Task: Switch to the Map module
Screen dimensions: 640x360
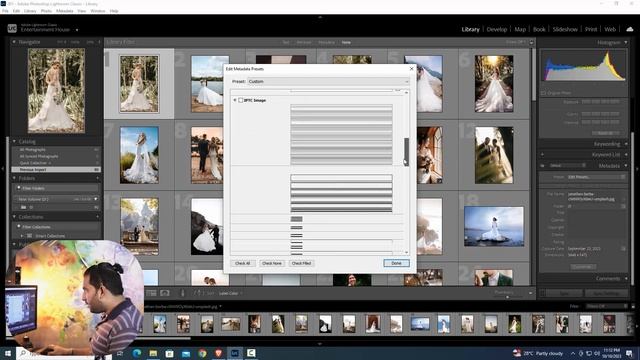Action: coord(520,29)
